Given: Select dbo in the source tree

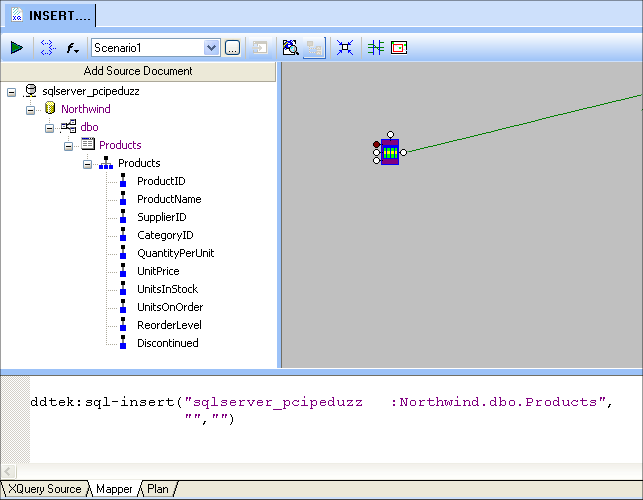Looking at the screenshot, I should (x=89, y=127).
